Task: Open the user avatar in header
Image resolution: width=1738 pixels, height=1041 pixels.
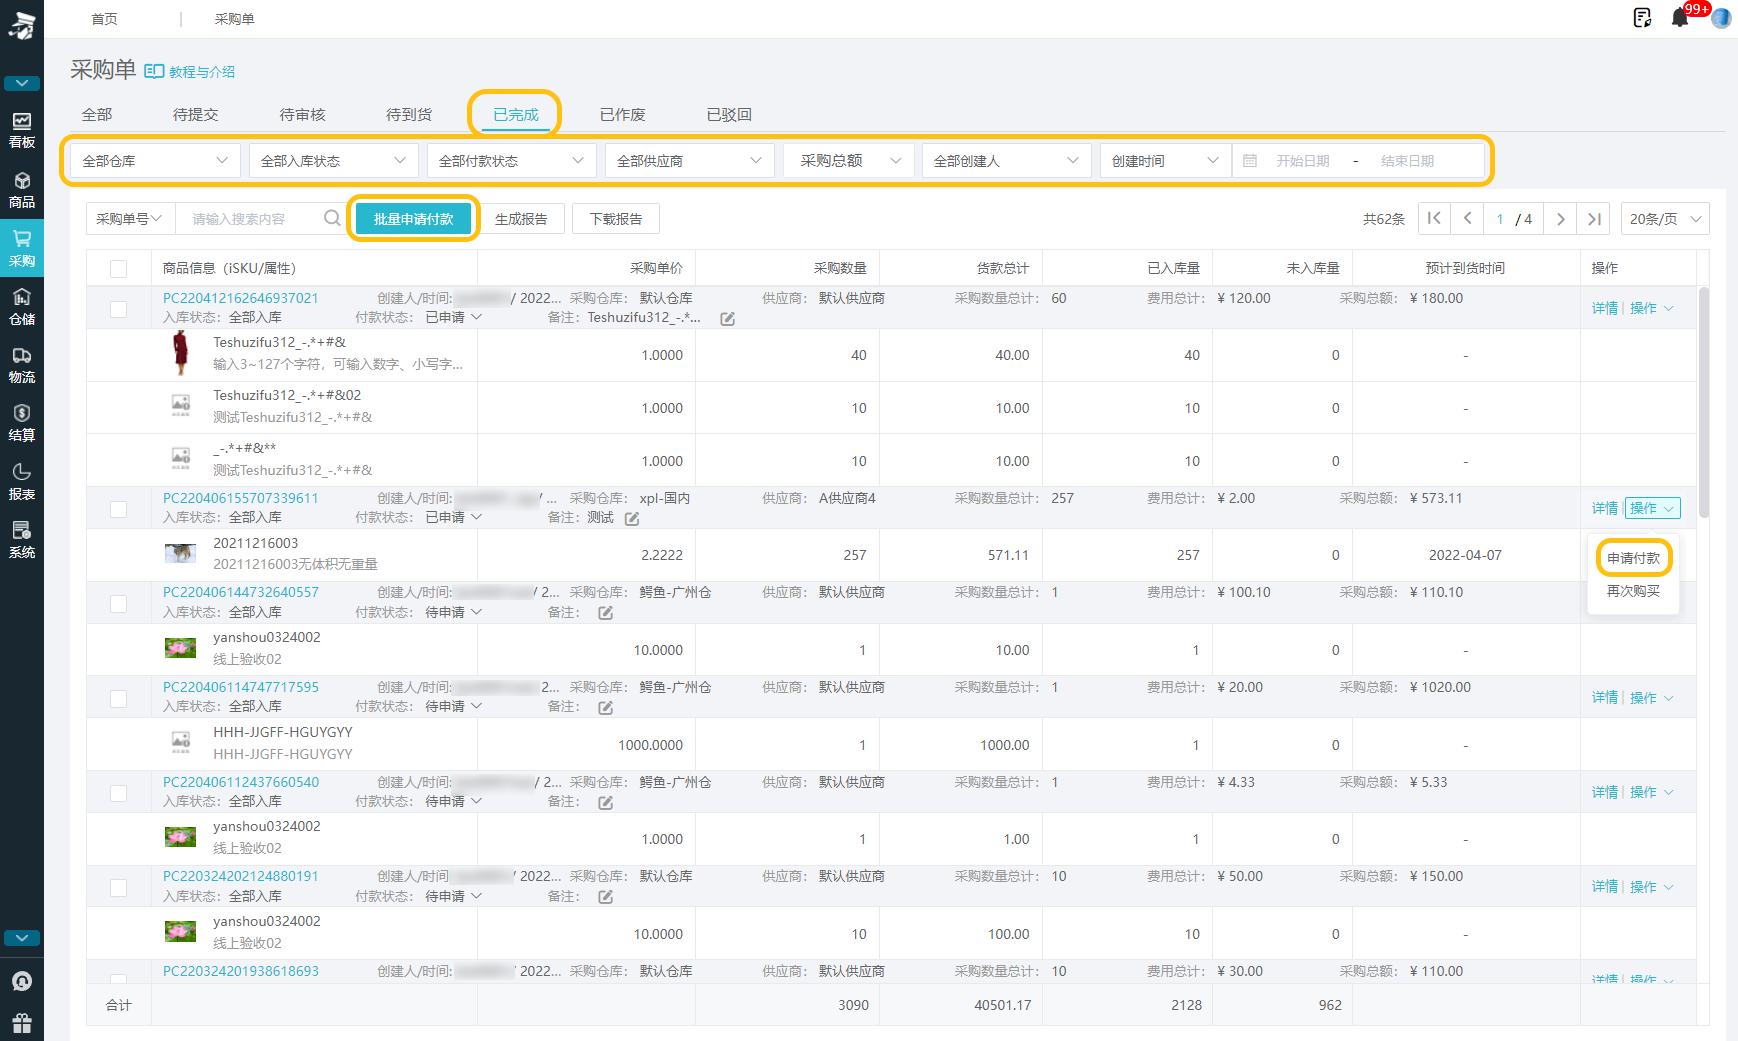Action: (1721, 18)
